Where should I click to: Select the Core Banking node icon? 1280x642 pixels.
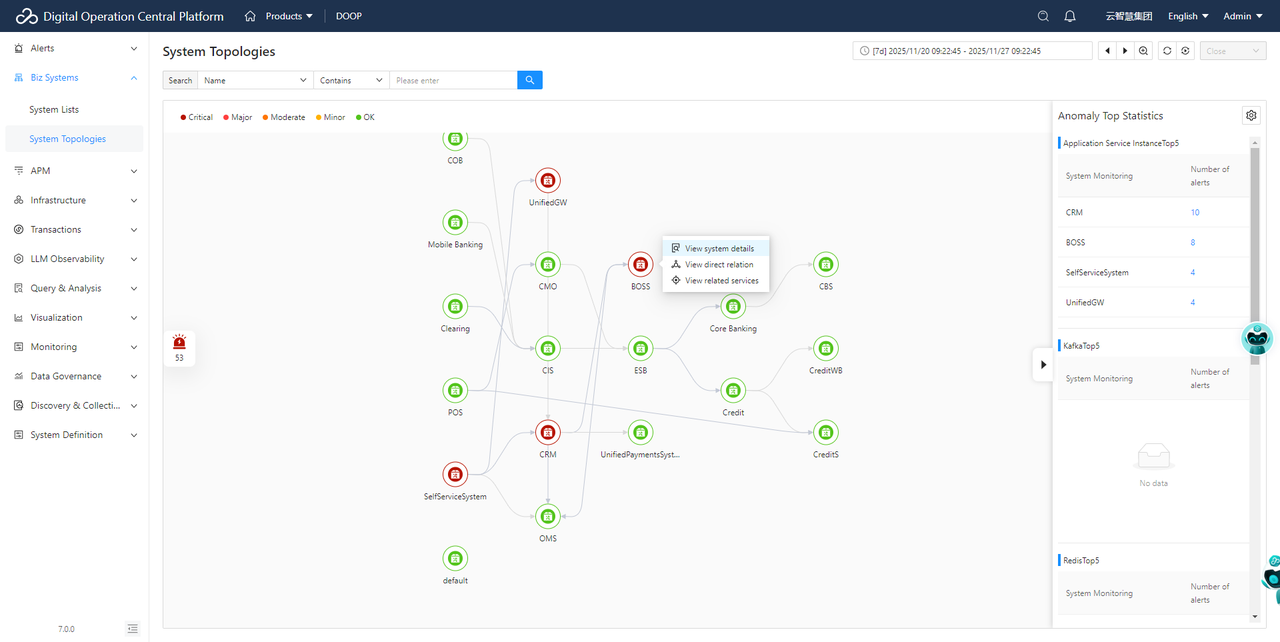[733, 307]
